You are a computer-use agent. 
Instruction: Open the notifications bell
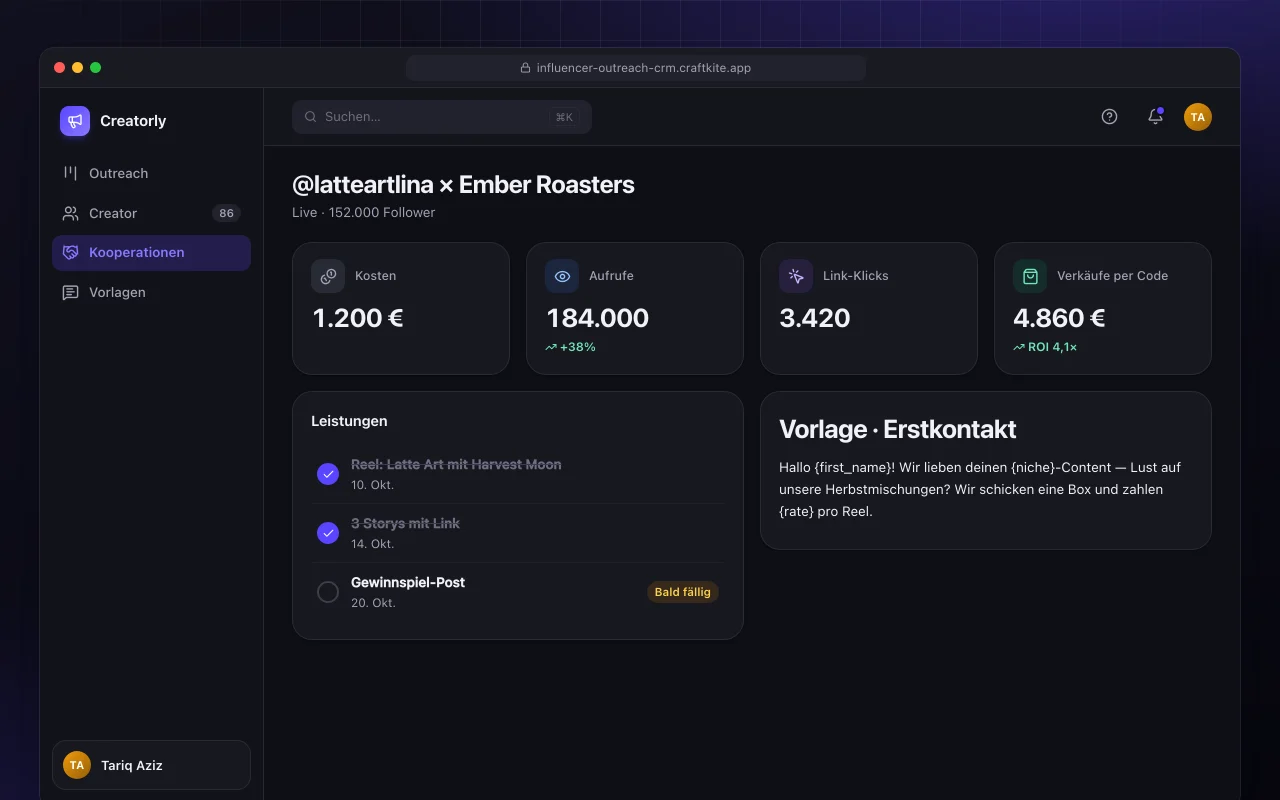1155,117
